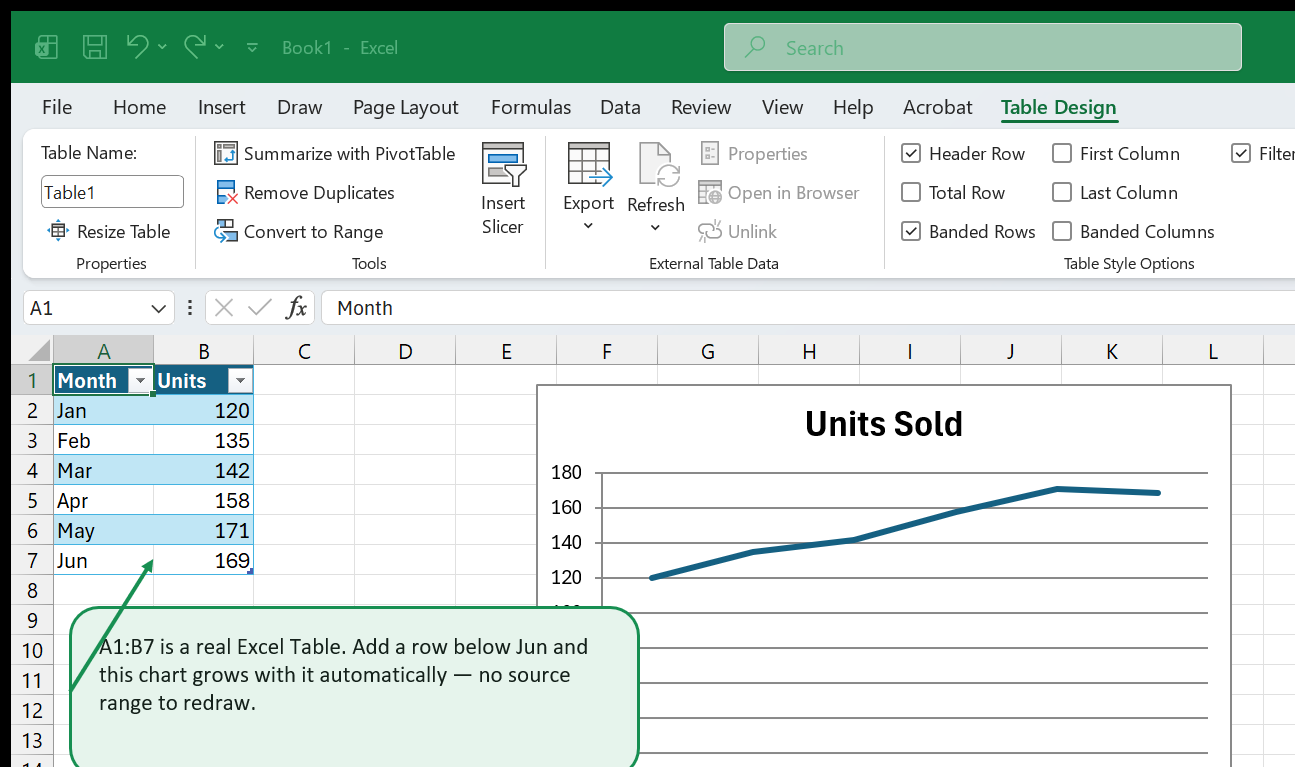Enable the Banded Columns checkbox
Screen dimensions: 1295x767
[x=1062, y=232]
